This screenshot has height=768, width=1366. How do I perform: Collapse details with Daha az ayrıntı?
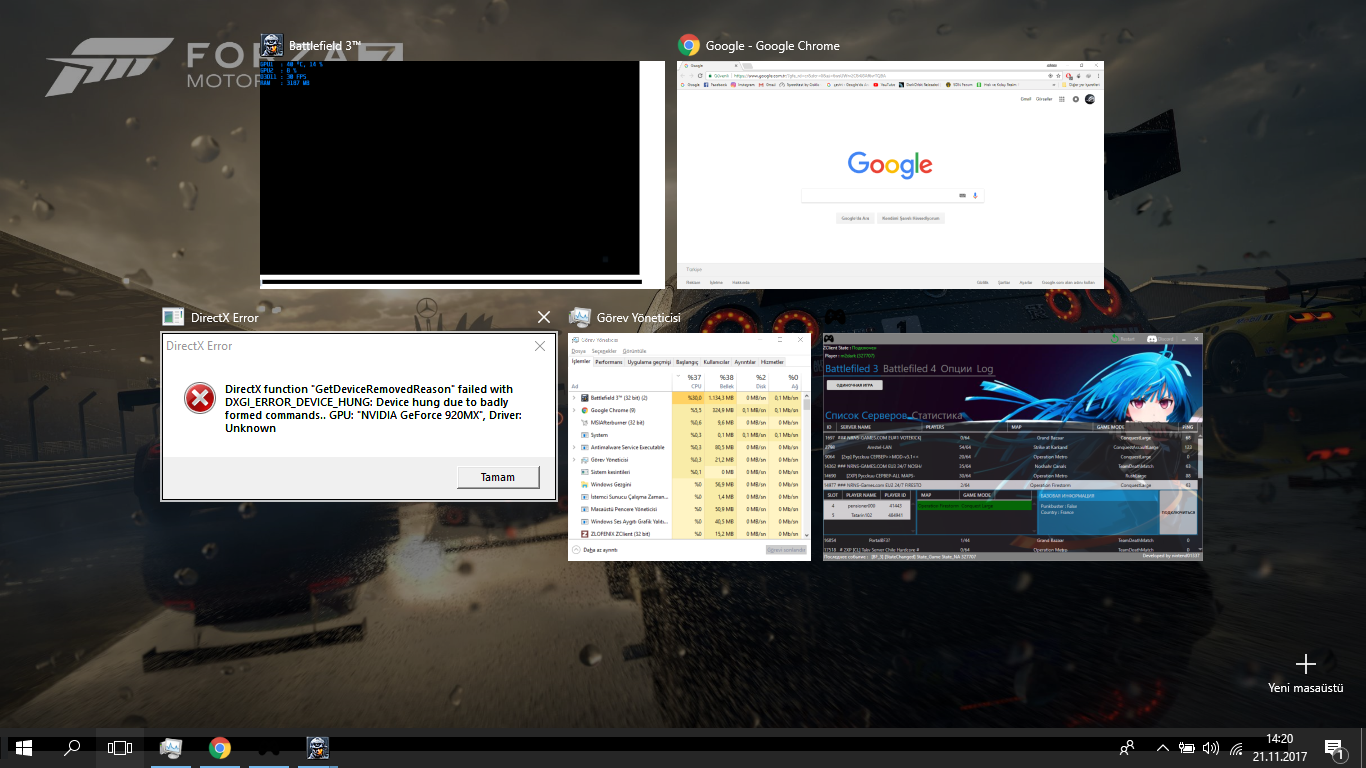tap(595, 550)
